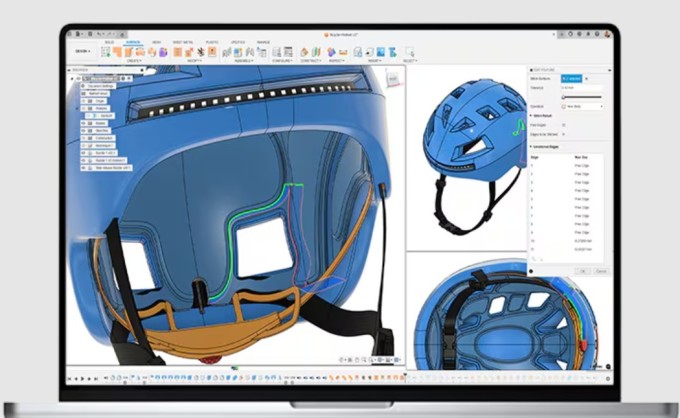Click the last icon in Insert group

click(x=392, y=52)
